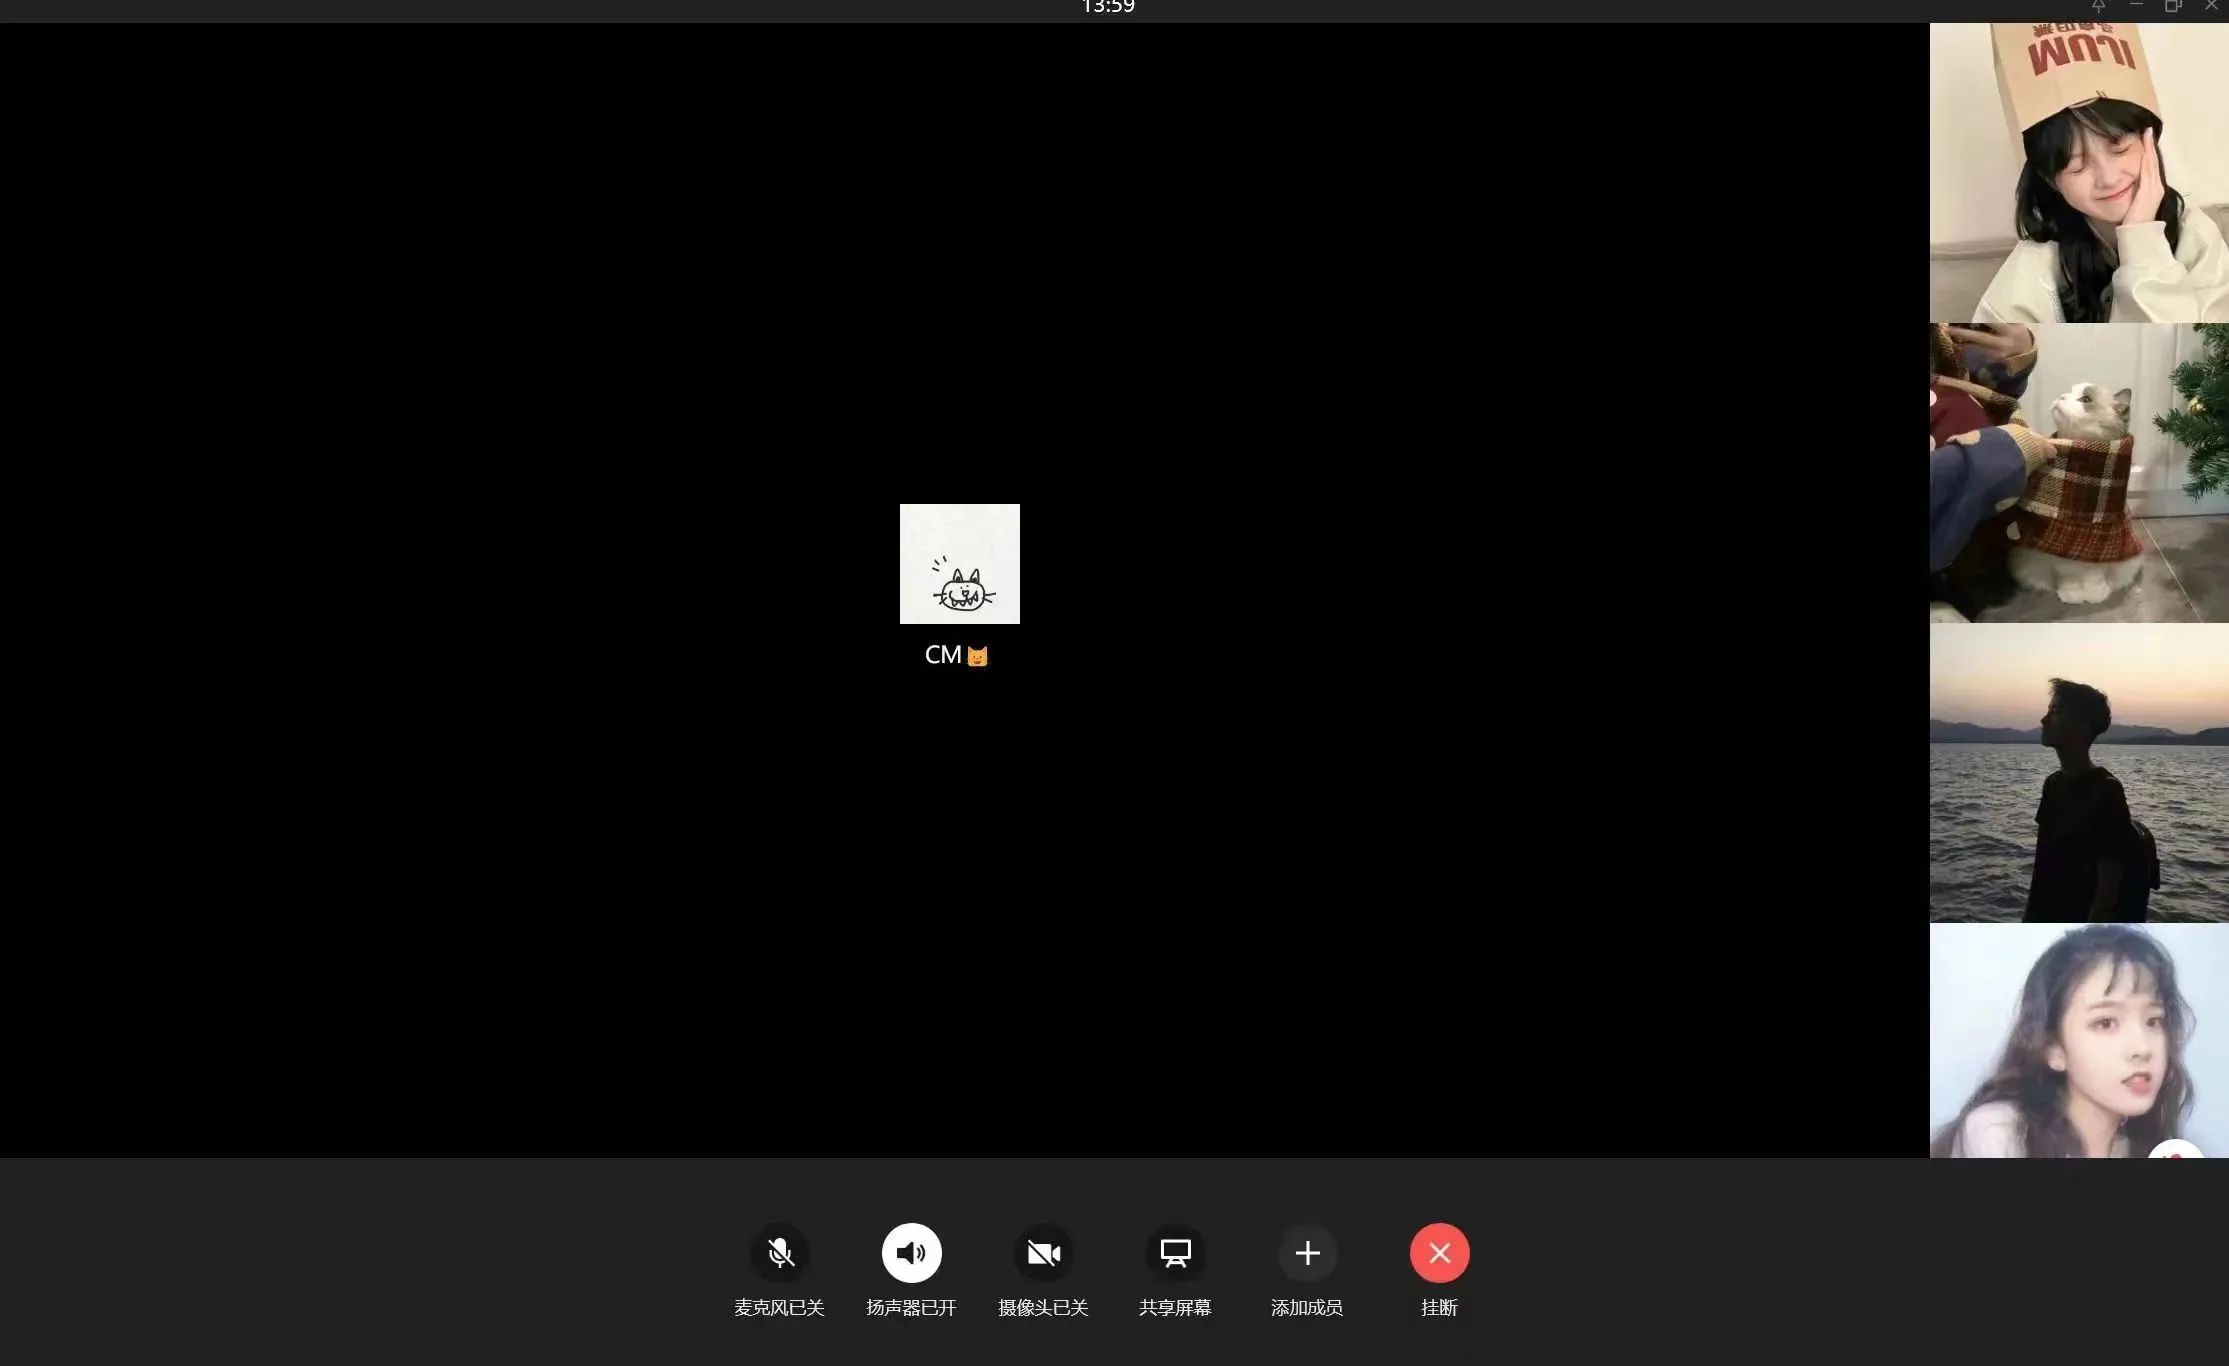2229x1366 pixels.
Task: Pin the call window on top
Action: click(2098, 6)
